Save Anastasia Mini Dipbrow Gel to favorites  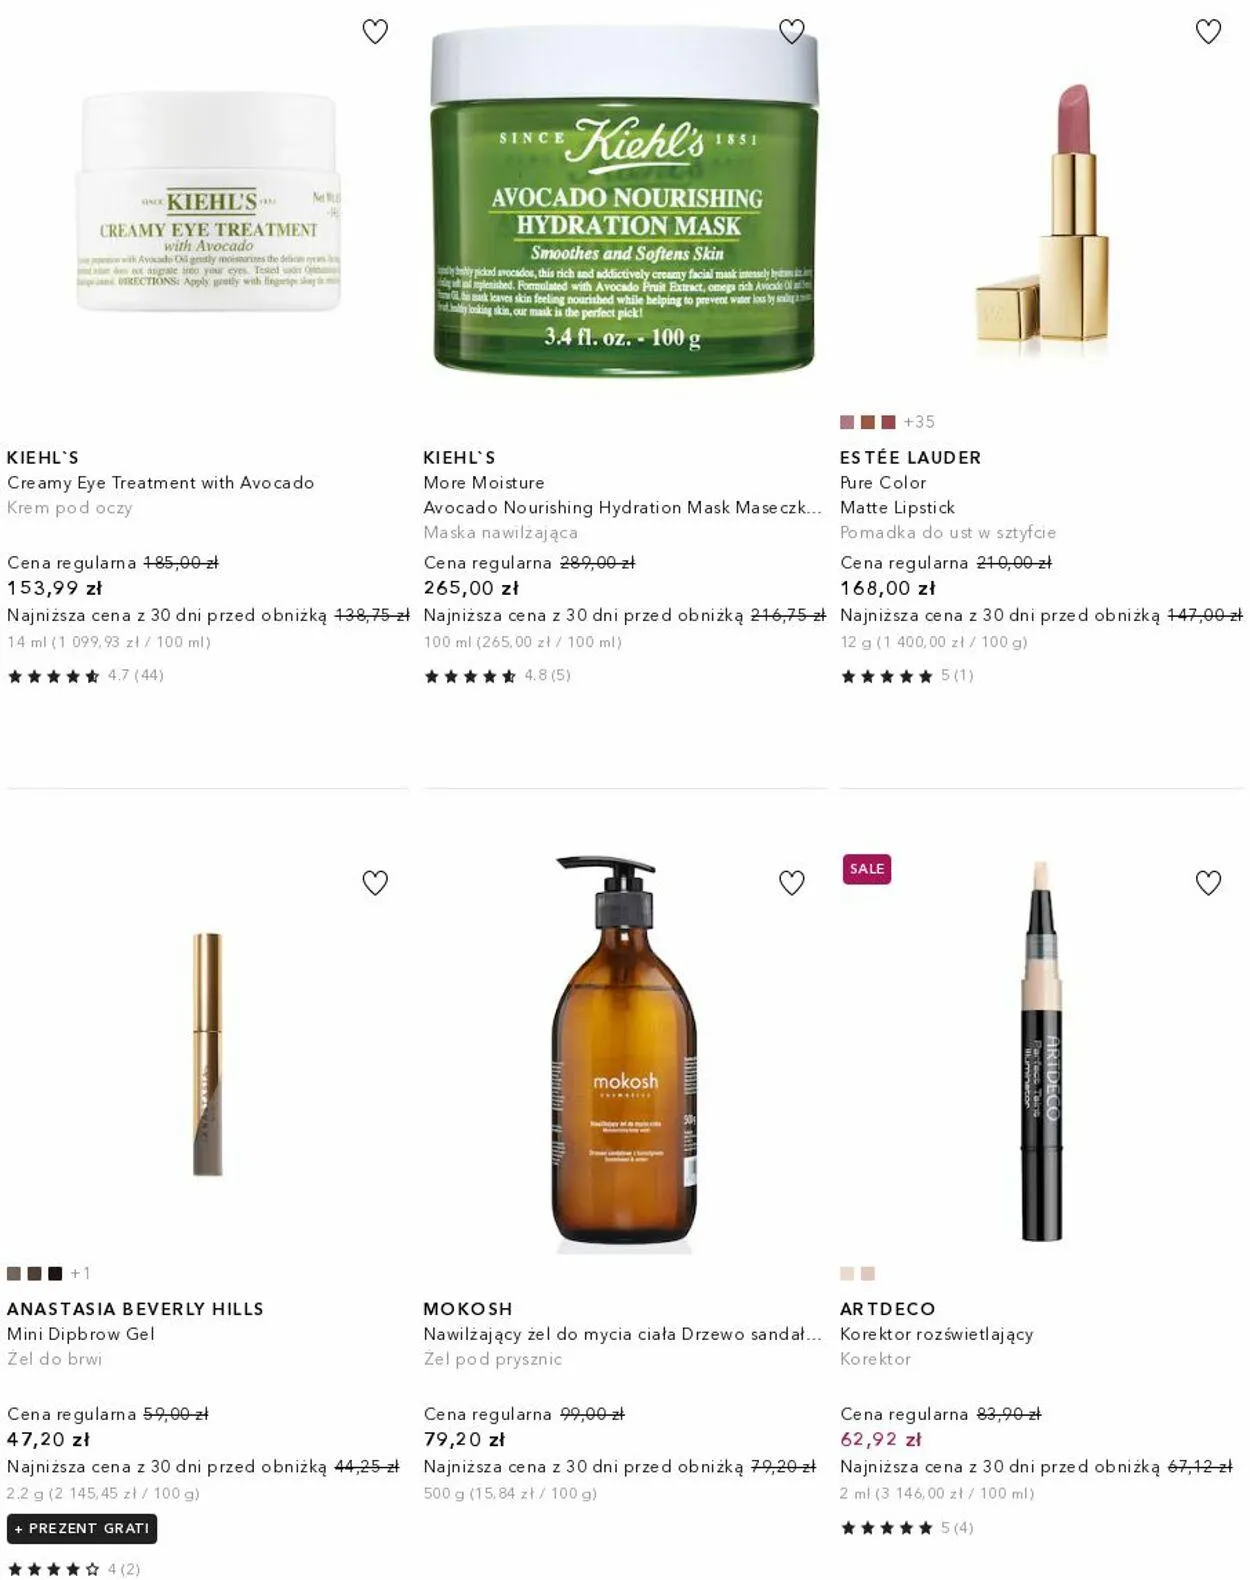point(375,883)
